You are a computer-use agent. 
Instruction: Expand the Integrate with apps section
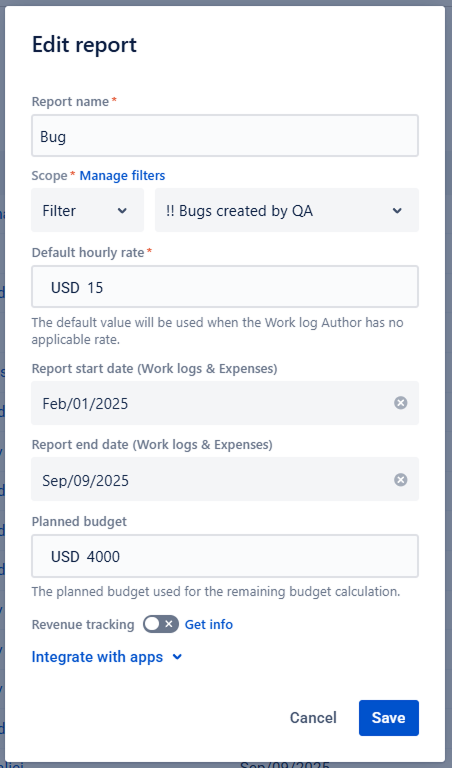[x=107, y=657]
